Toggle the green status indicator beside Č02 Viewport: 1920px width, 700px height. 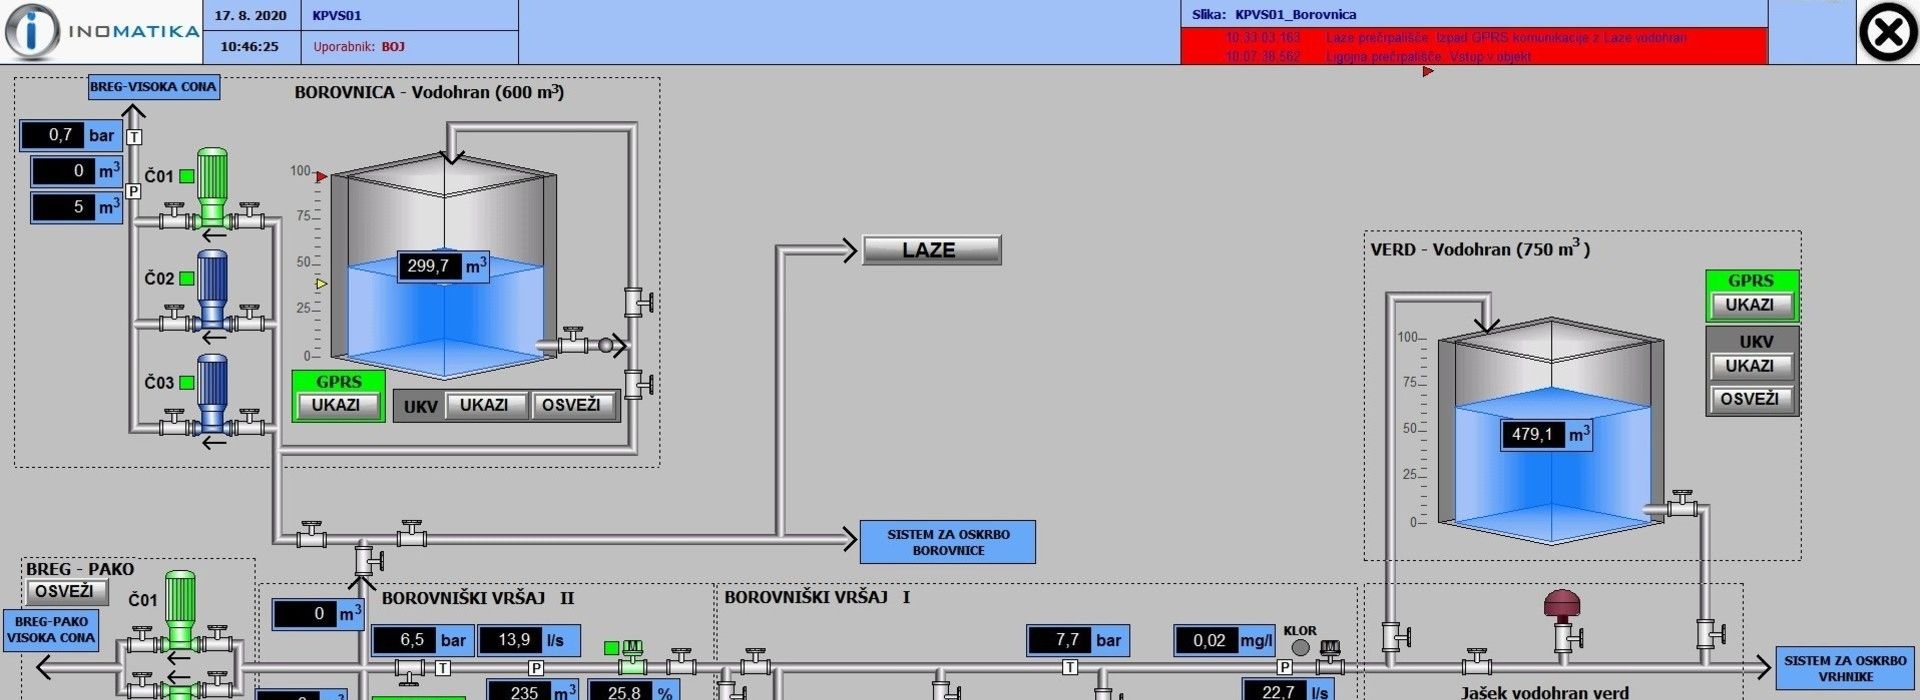(187, 279)
